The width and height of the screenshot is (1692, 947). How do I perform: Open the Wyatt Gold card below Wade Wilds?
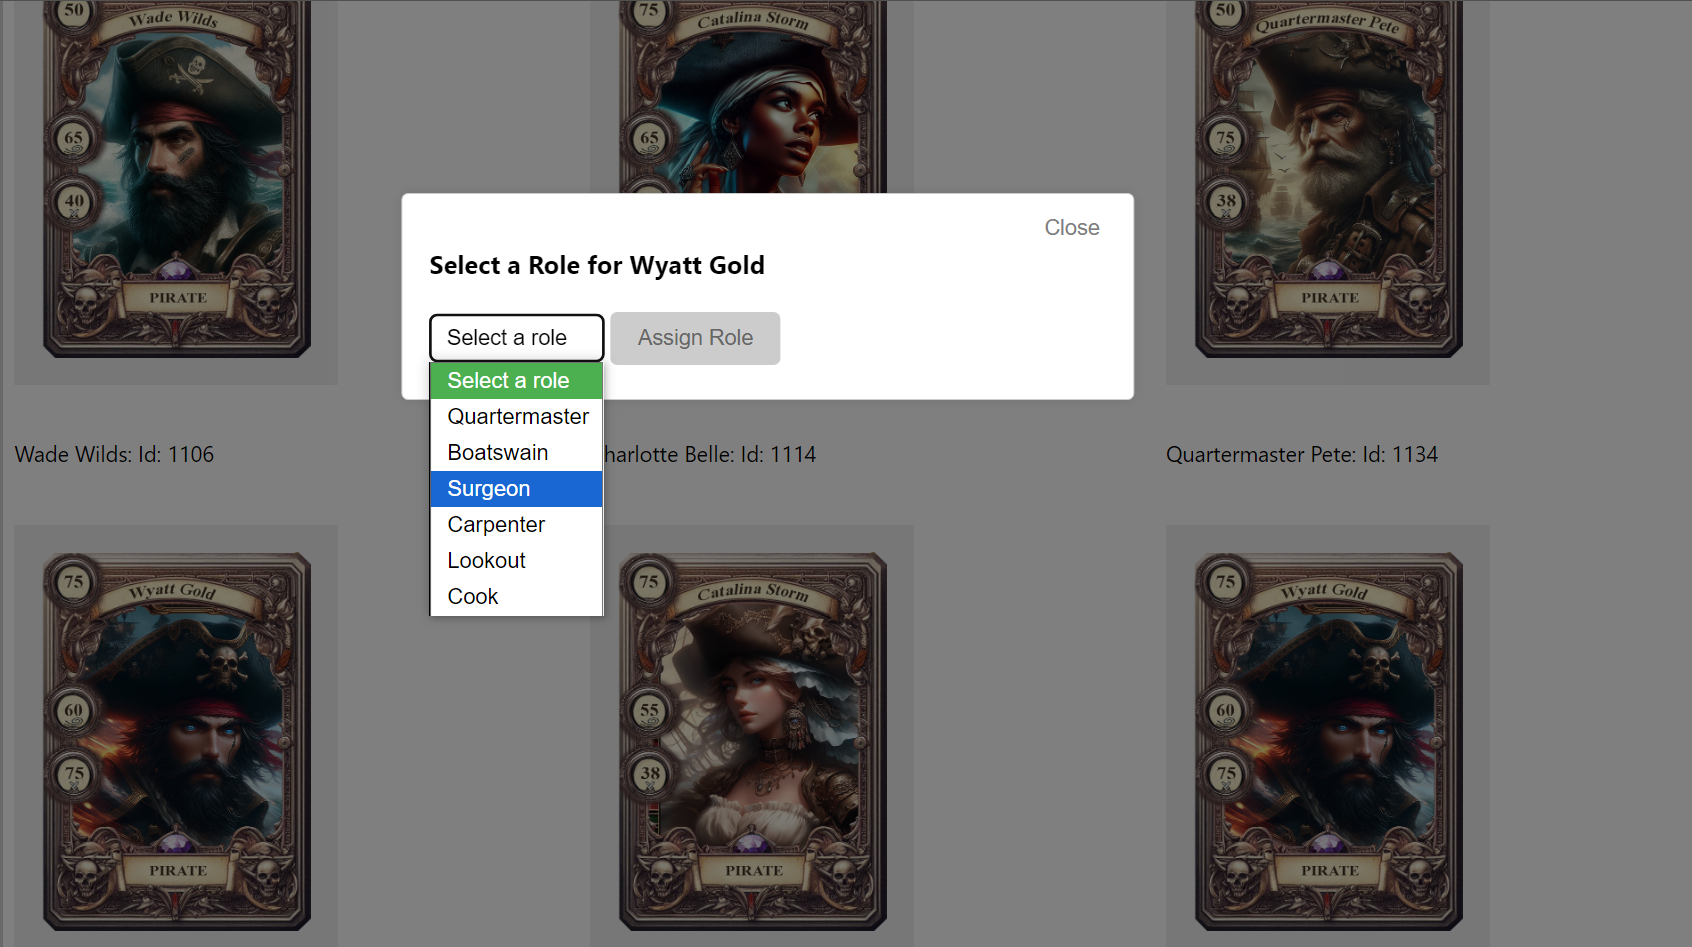coord(177,741)
